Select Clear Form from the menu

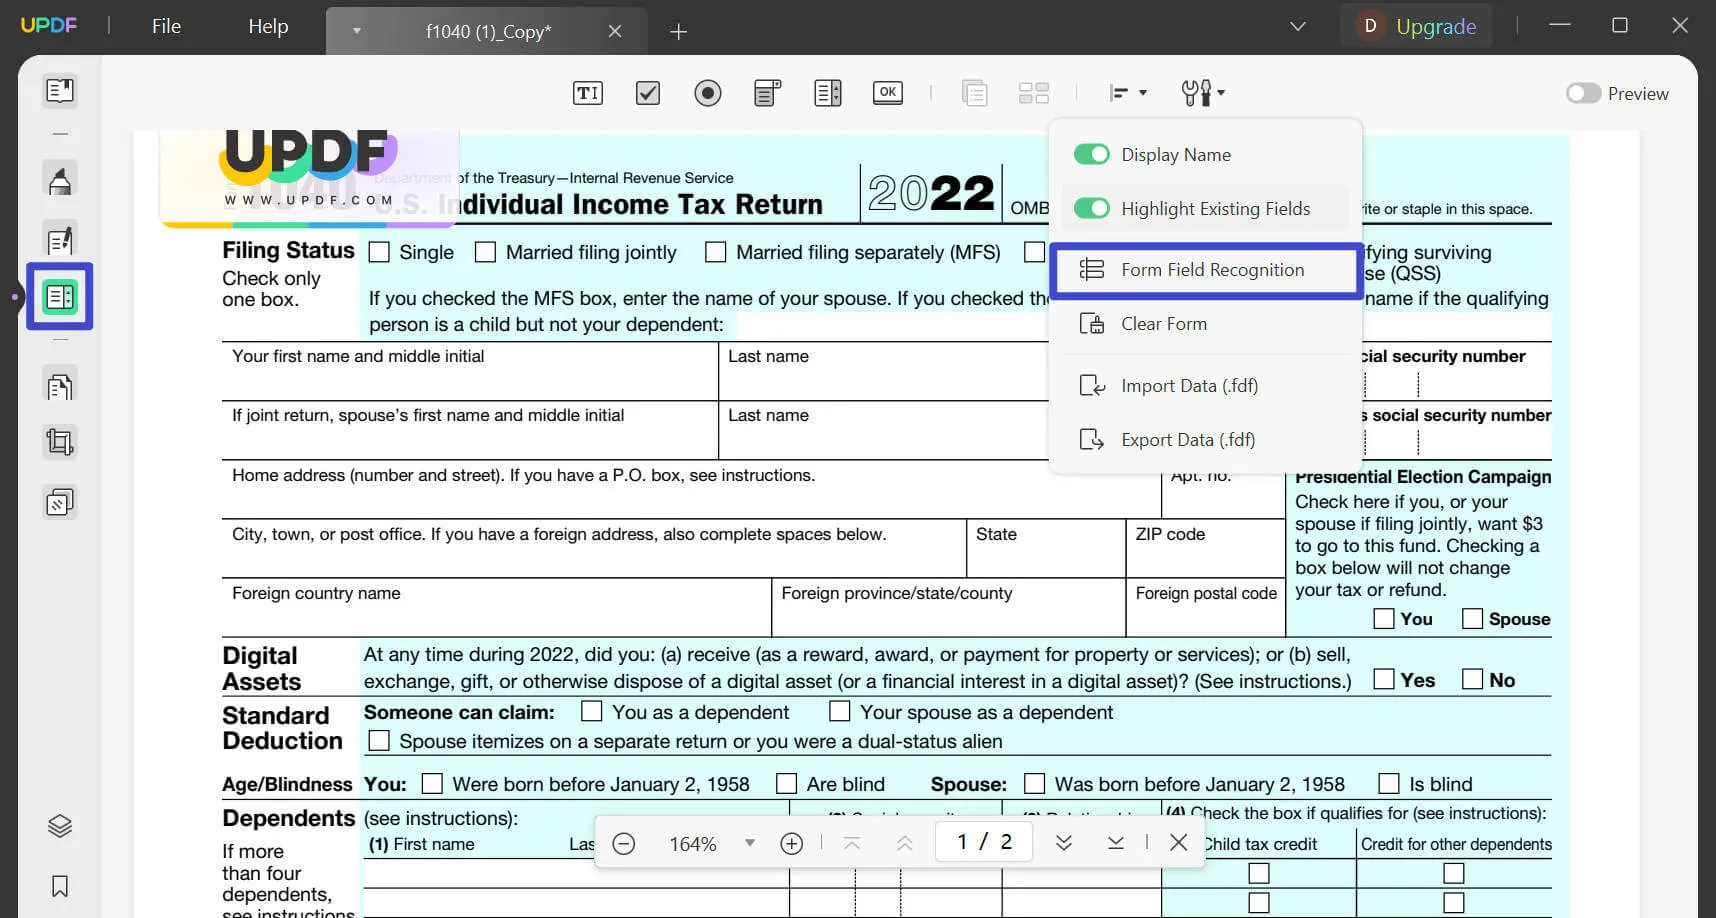(x=1163, y=324)
